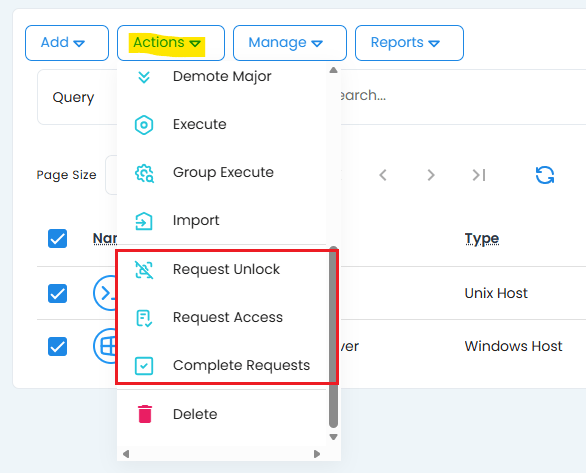Click the Import arrow icon

pyautogui.click(x=144, y=221)
